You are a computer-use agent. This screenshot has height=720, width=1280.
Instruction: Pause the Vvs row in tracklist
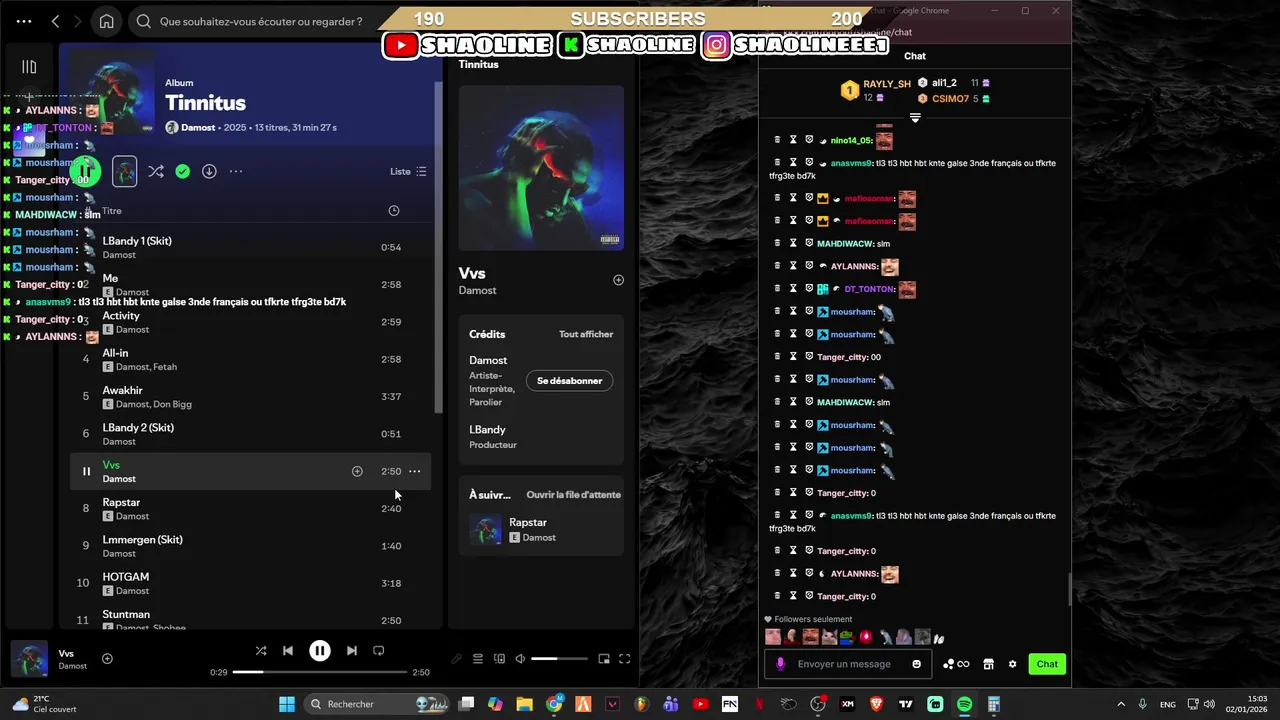pos(86,471)
